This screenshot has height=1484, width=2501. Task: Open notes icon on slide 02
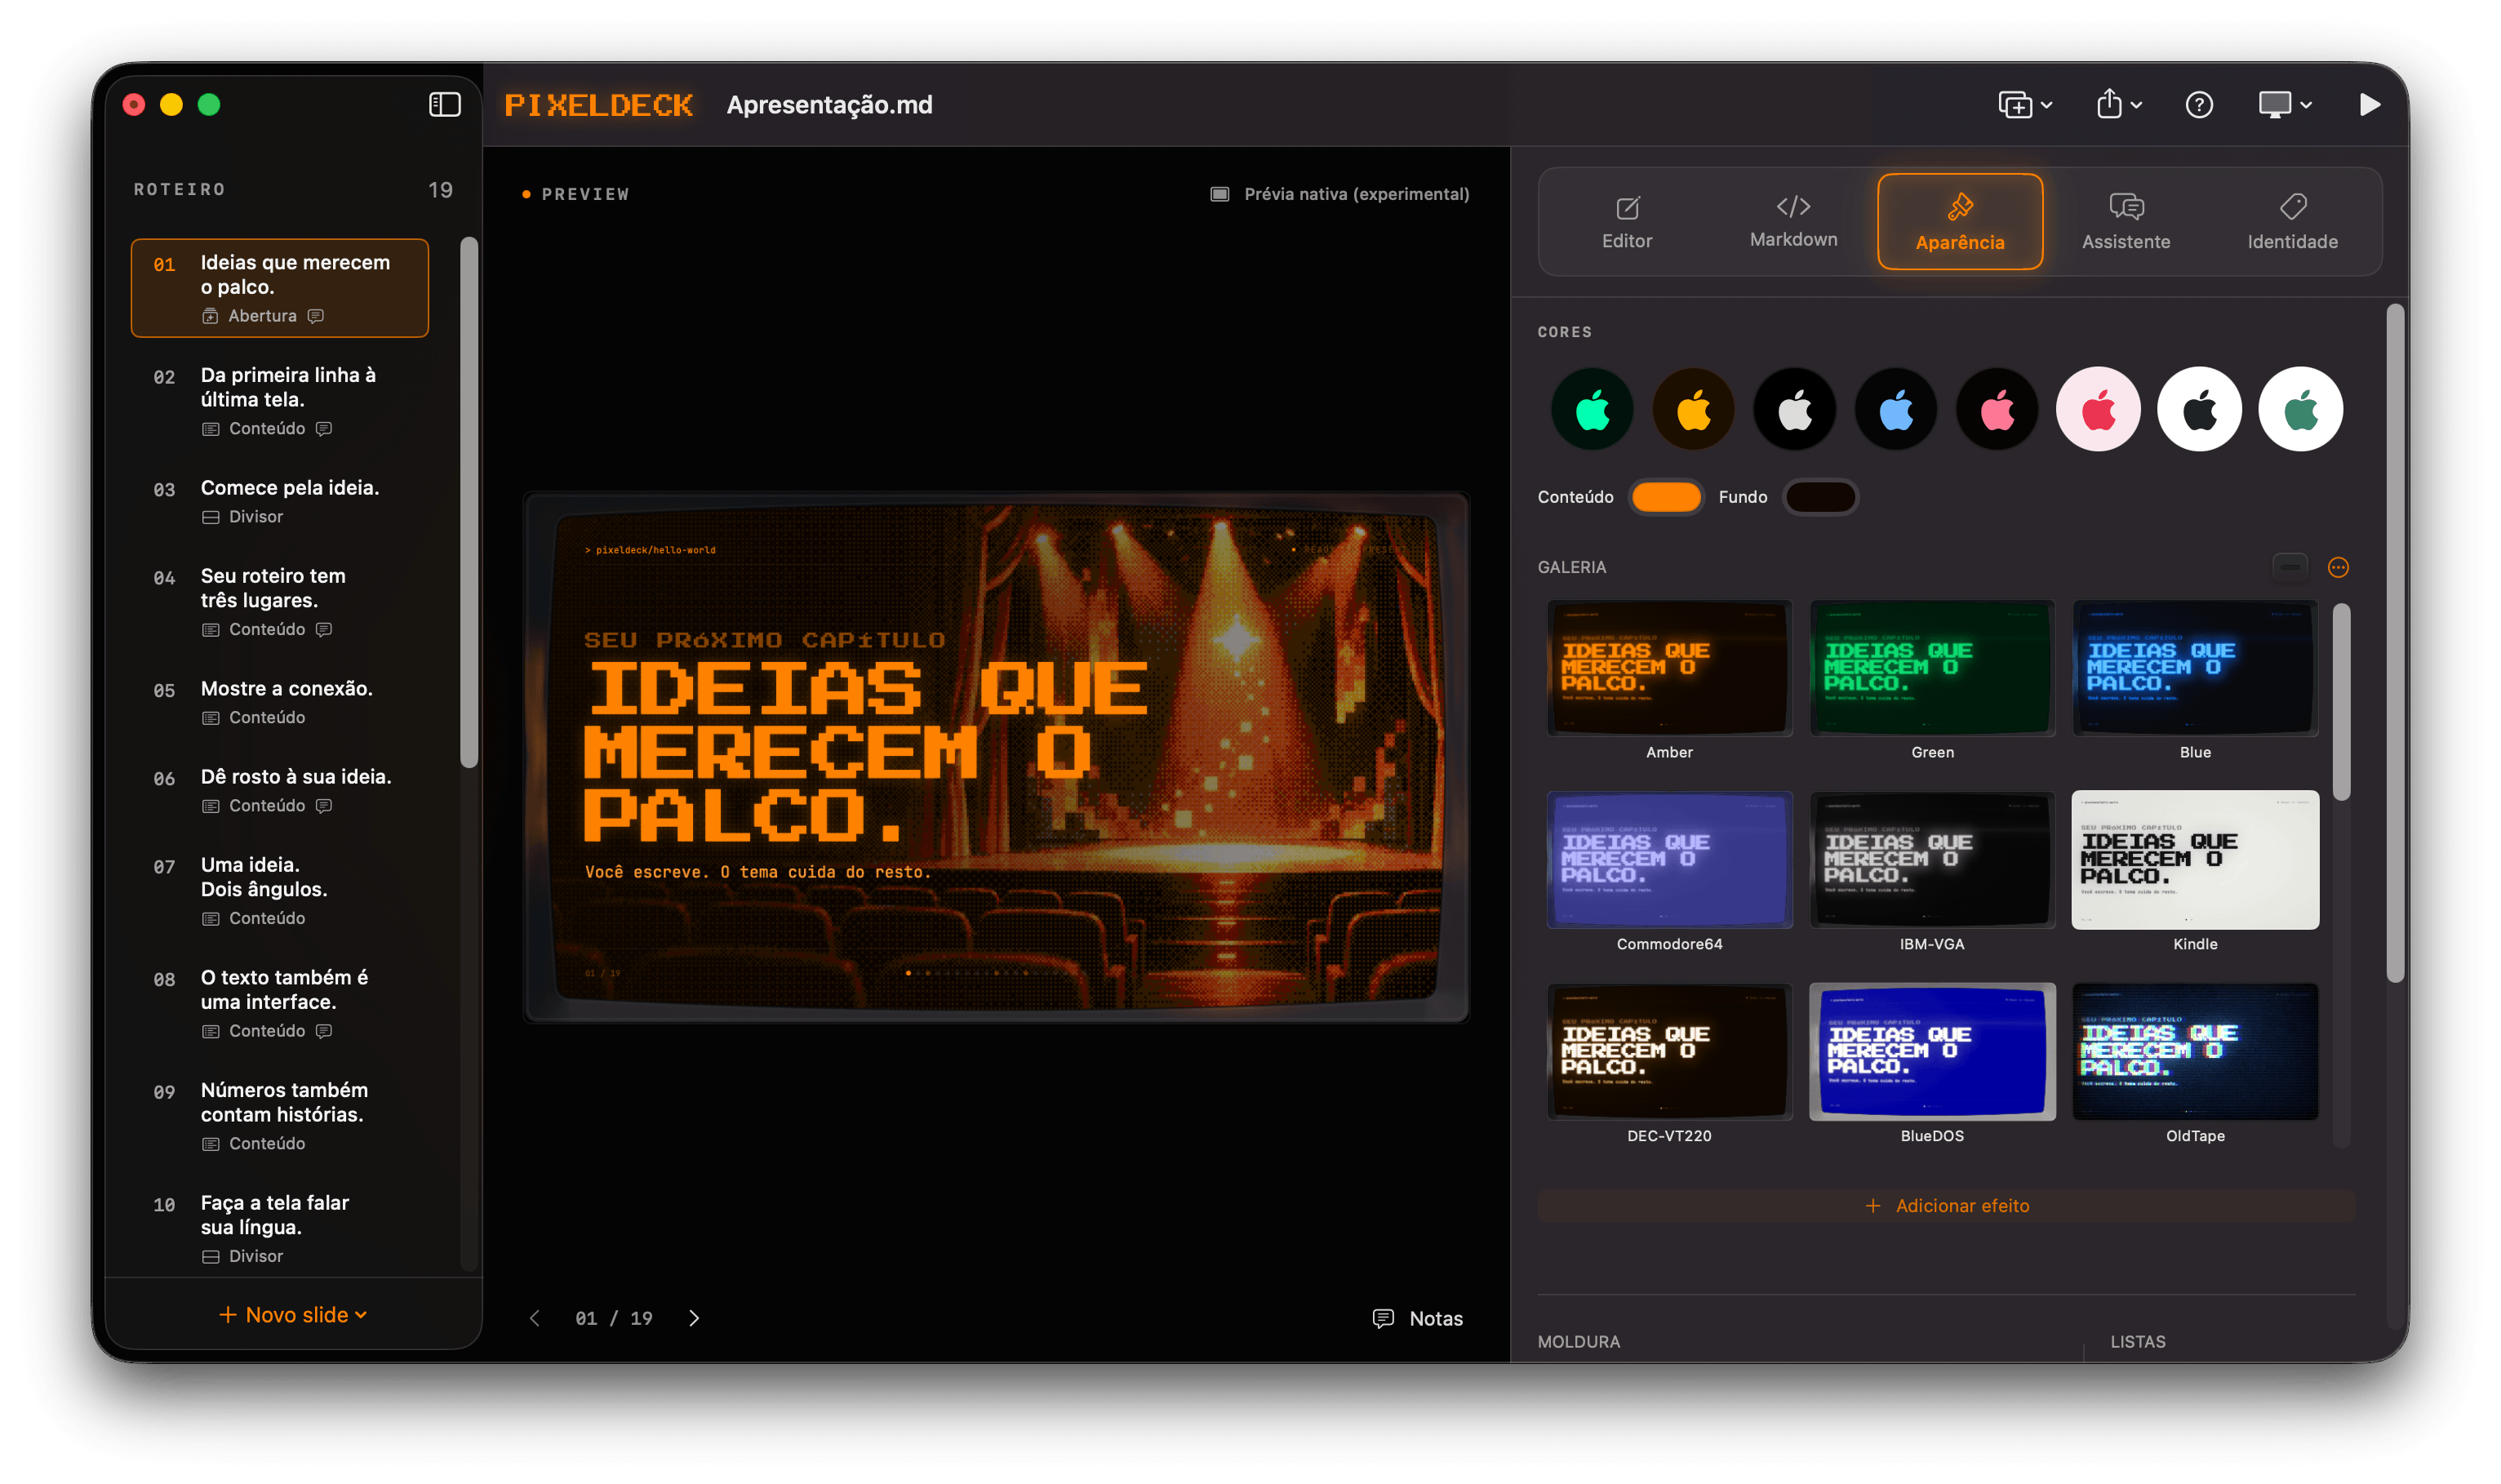tap(324, 429)
